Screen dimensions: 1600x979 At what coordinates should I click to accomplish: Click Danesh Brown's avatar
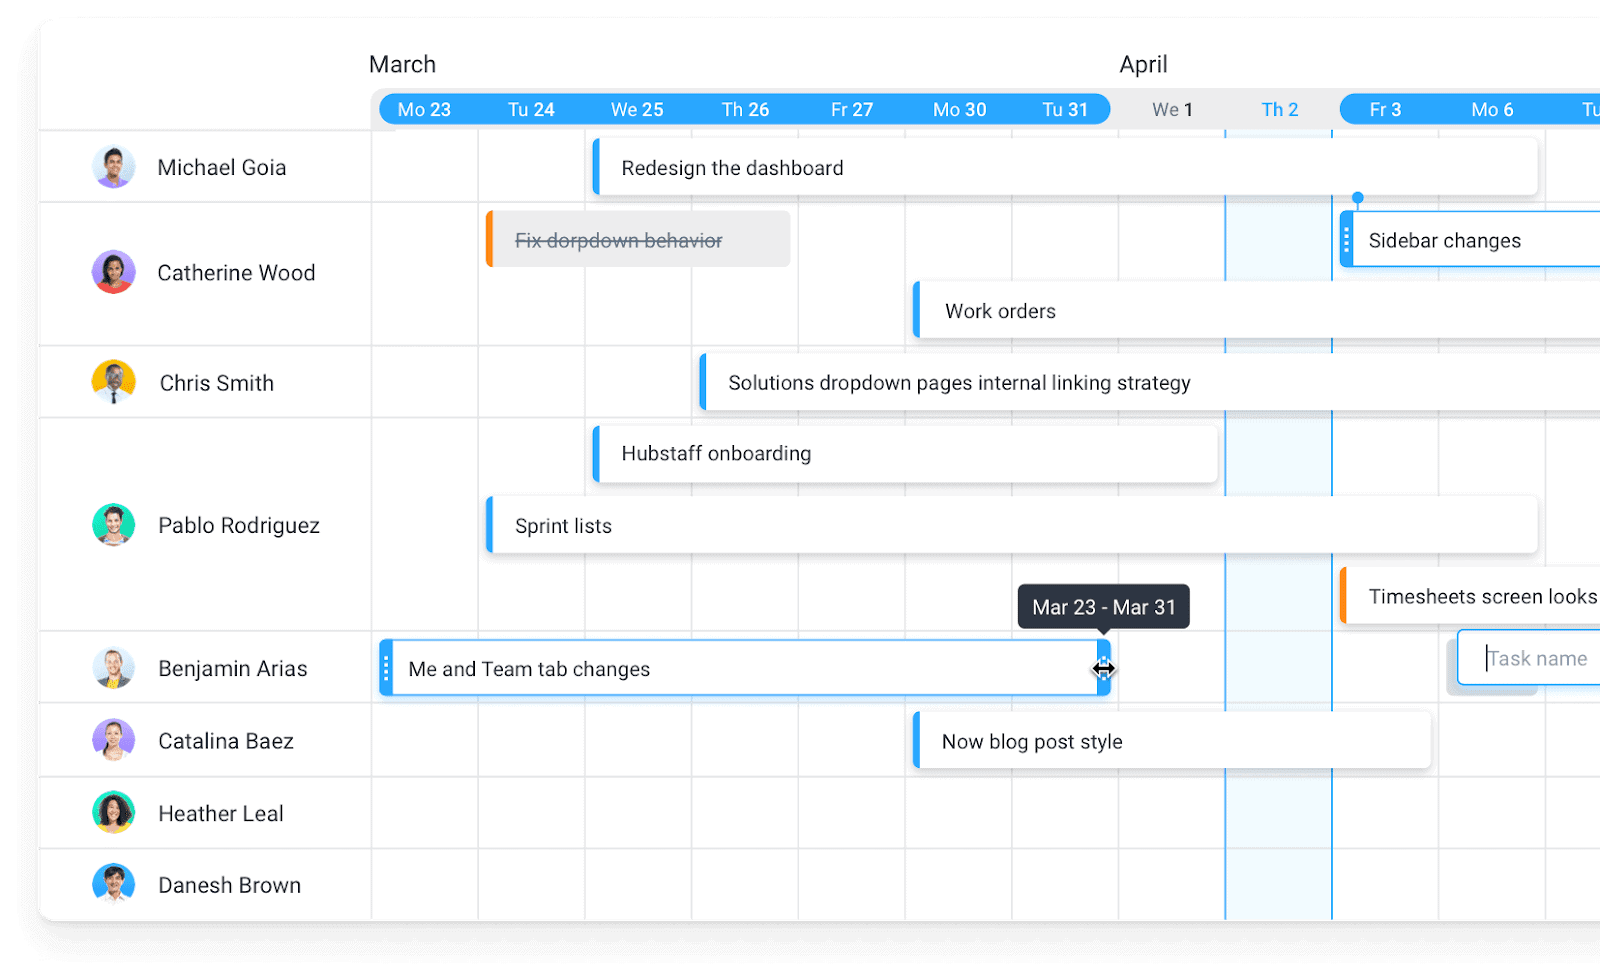pyautogui.click(x=114, y=884)
